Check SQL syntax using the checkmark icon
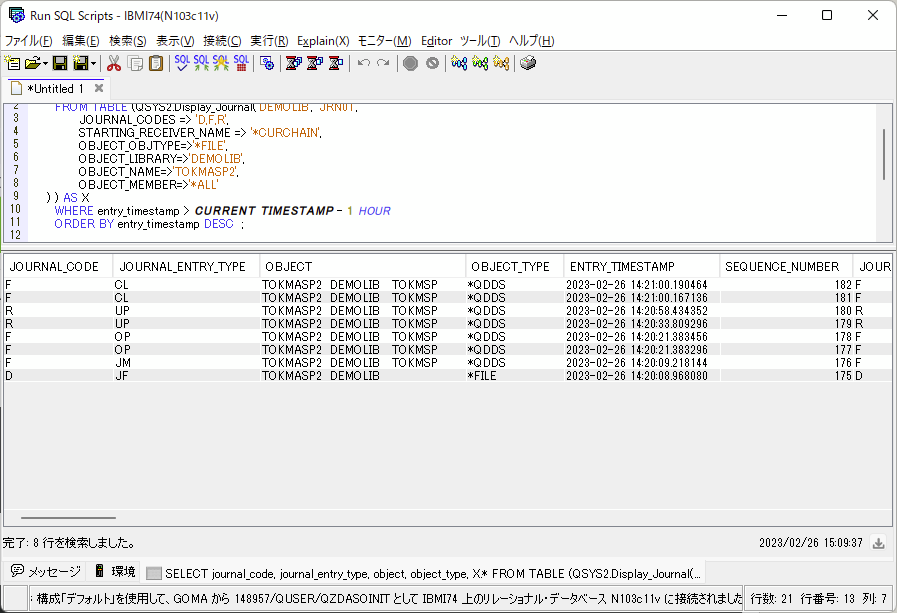The image size is (897, 613). [180, 63]
